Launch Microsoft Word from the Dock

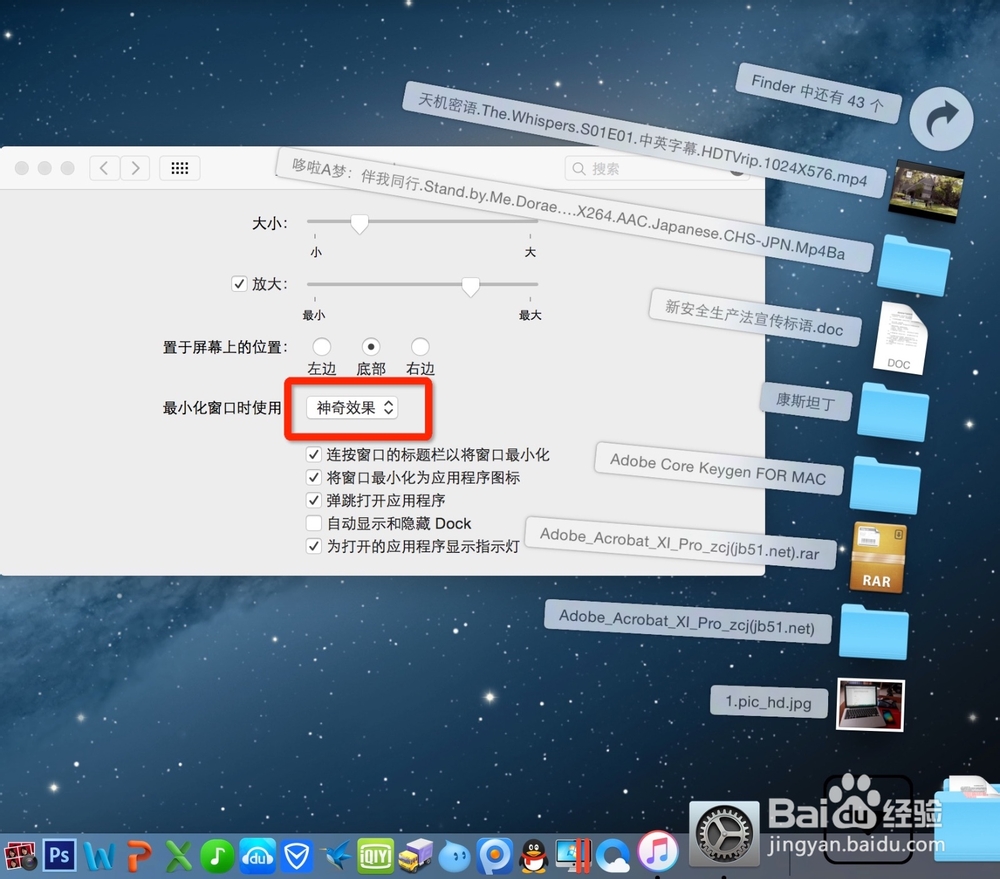[x=100, y=856]
